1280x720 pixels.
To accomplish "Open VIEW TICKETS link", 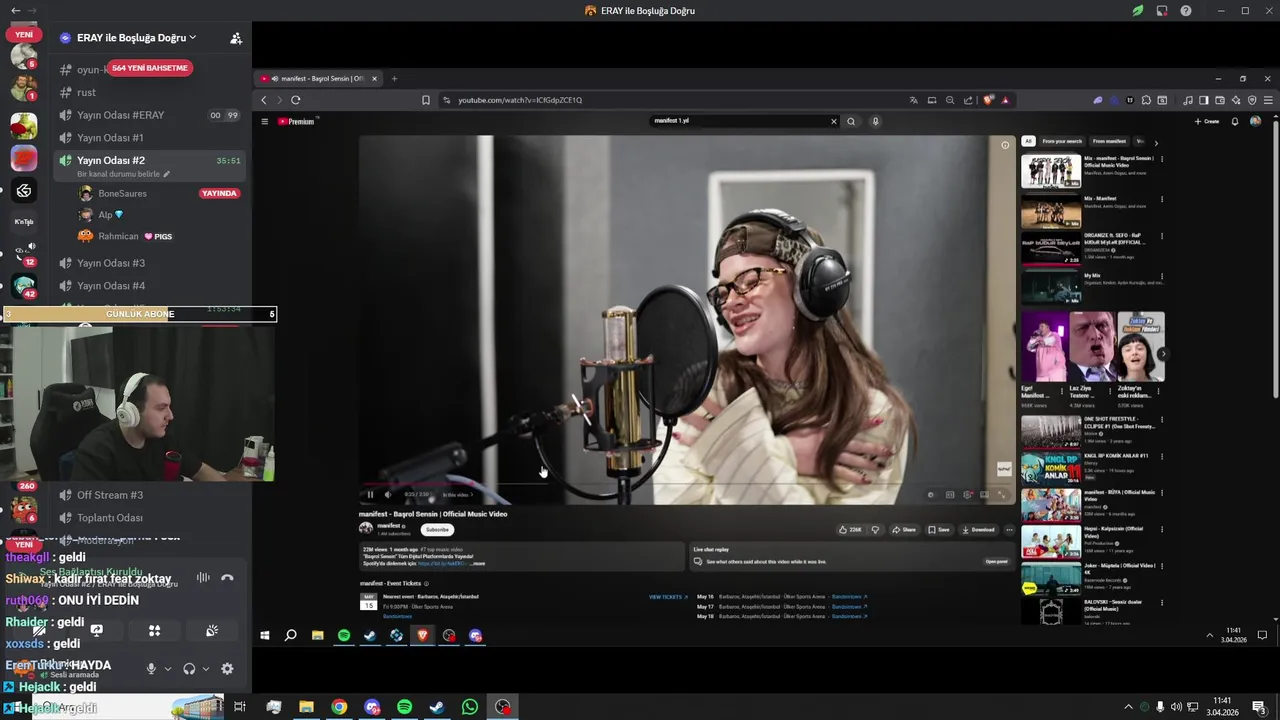I will point(668,597).
